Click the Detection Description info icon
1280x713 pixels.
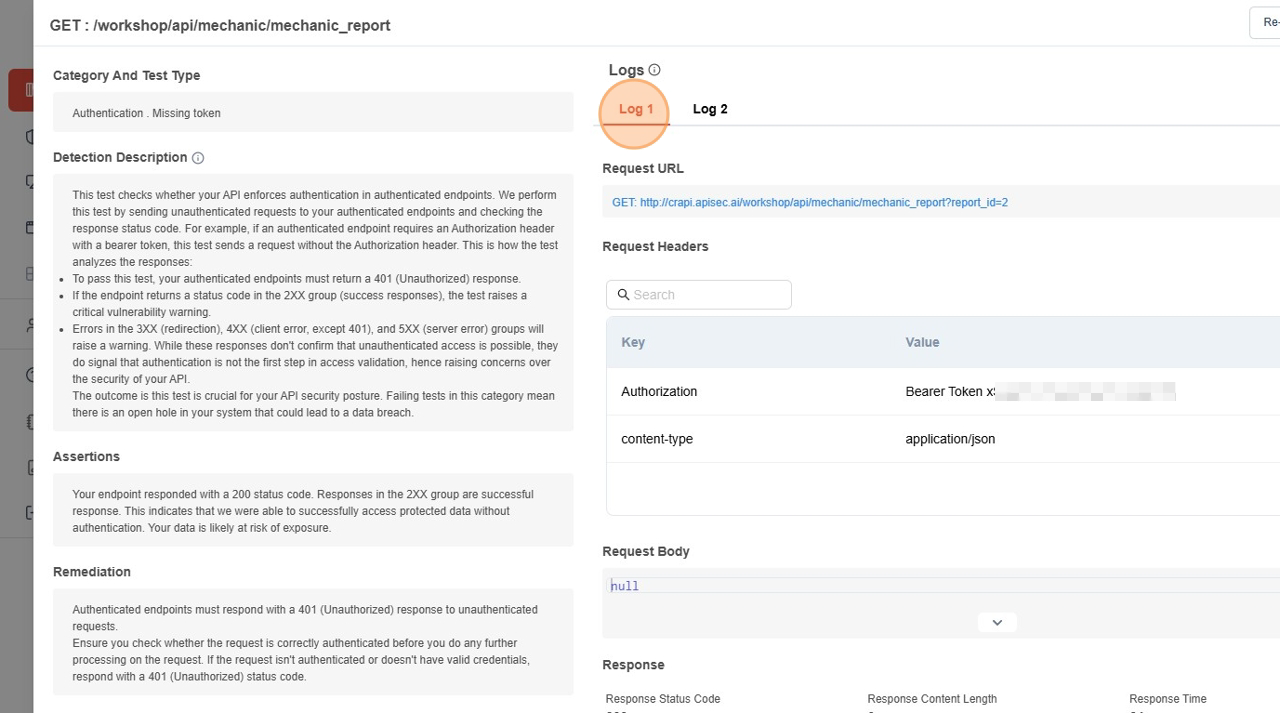click(x=198, y=158)
